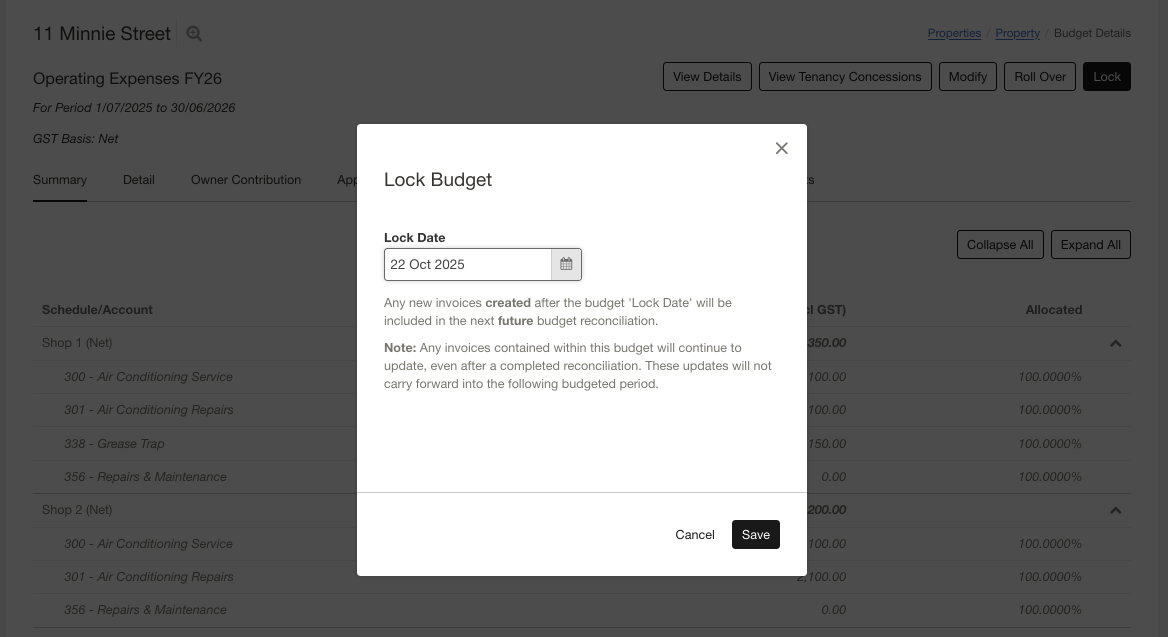Switch to the Detail tab

coord(139,180)
